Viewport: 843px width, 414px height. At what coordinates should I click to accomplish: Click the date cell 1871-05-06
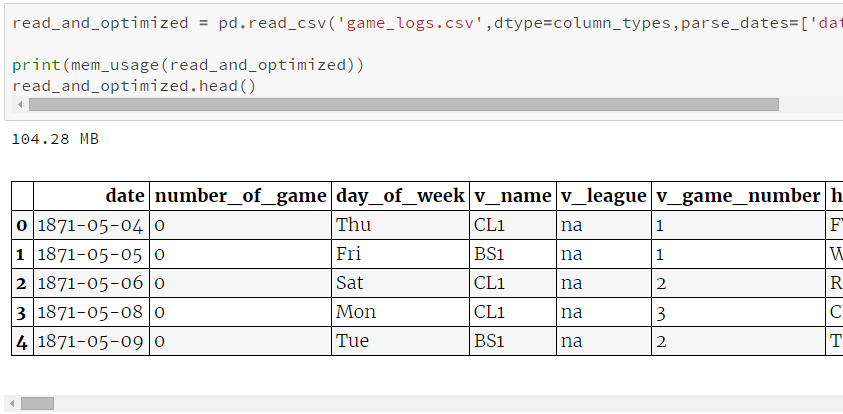[91, 283]
